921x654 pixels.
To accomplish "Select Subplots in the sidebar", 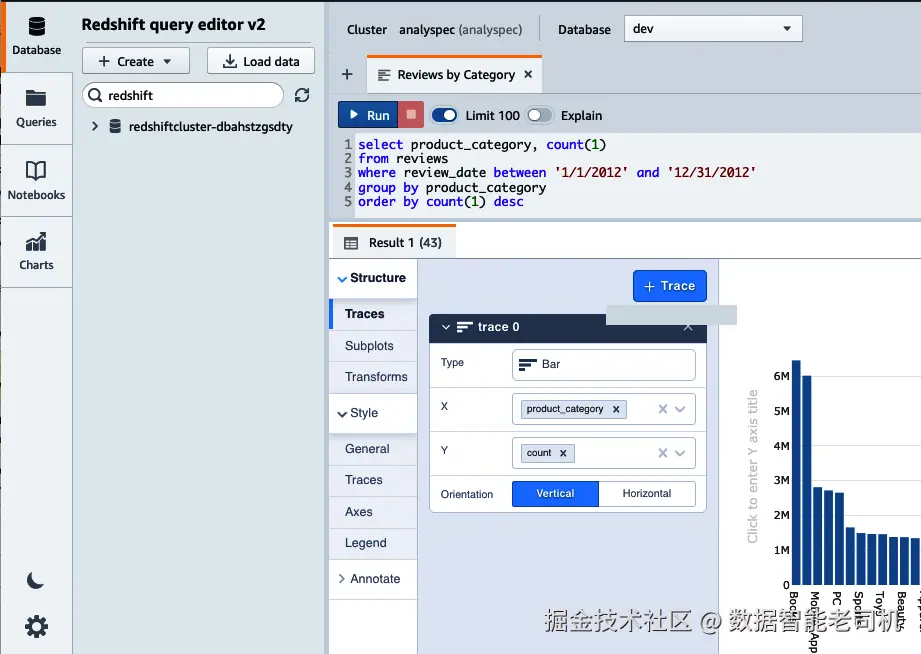I will point(372,346).
